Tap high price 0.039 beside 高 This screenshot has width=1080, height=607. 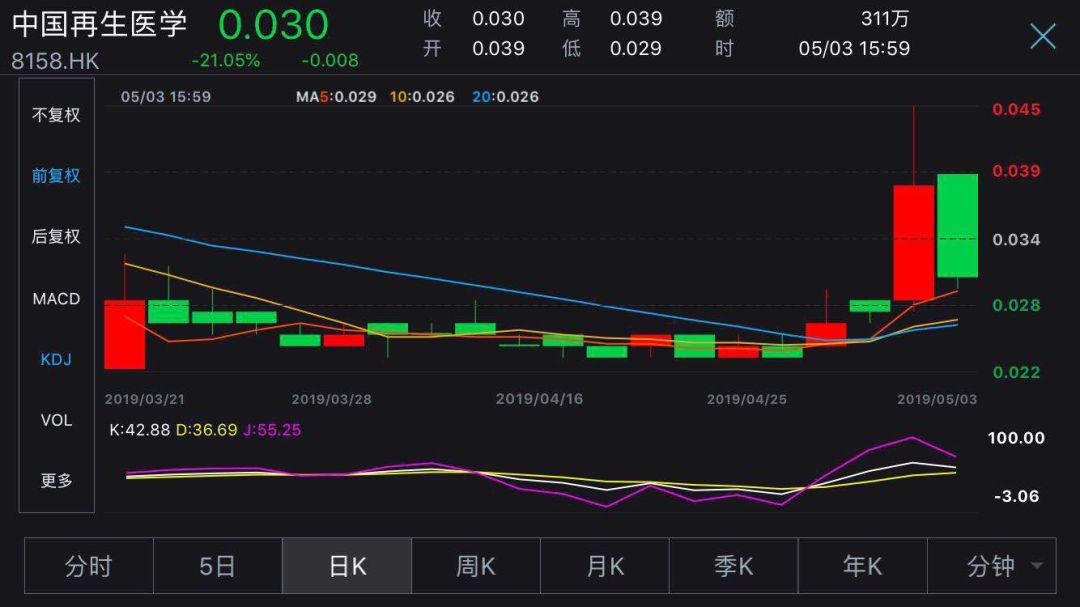coord(636,19)
